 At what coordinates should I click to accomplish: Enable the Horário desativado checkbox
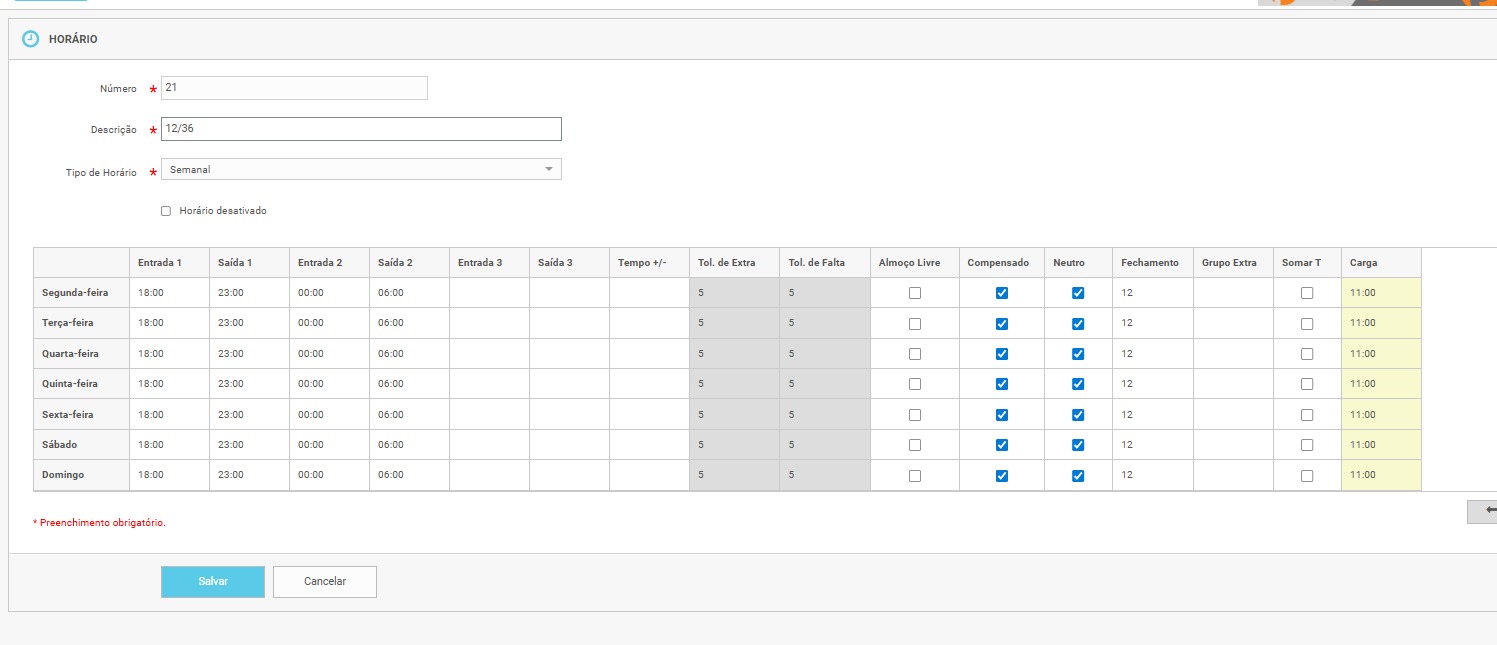coord(166,211)
